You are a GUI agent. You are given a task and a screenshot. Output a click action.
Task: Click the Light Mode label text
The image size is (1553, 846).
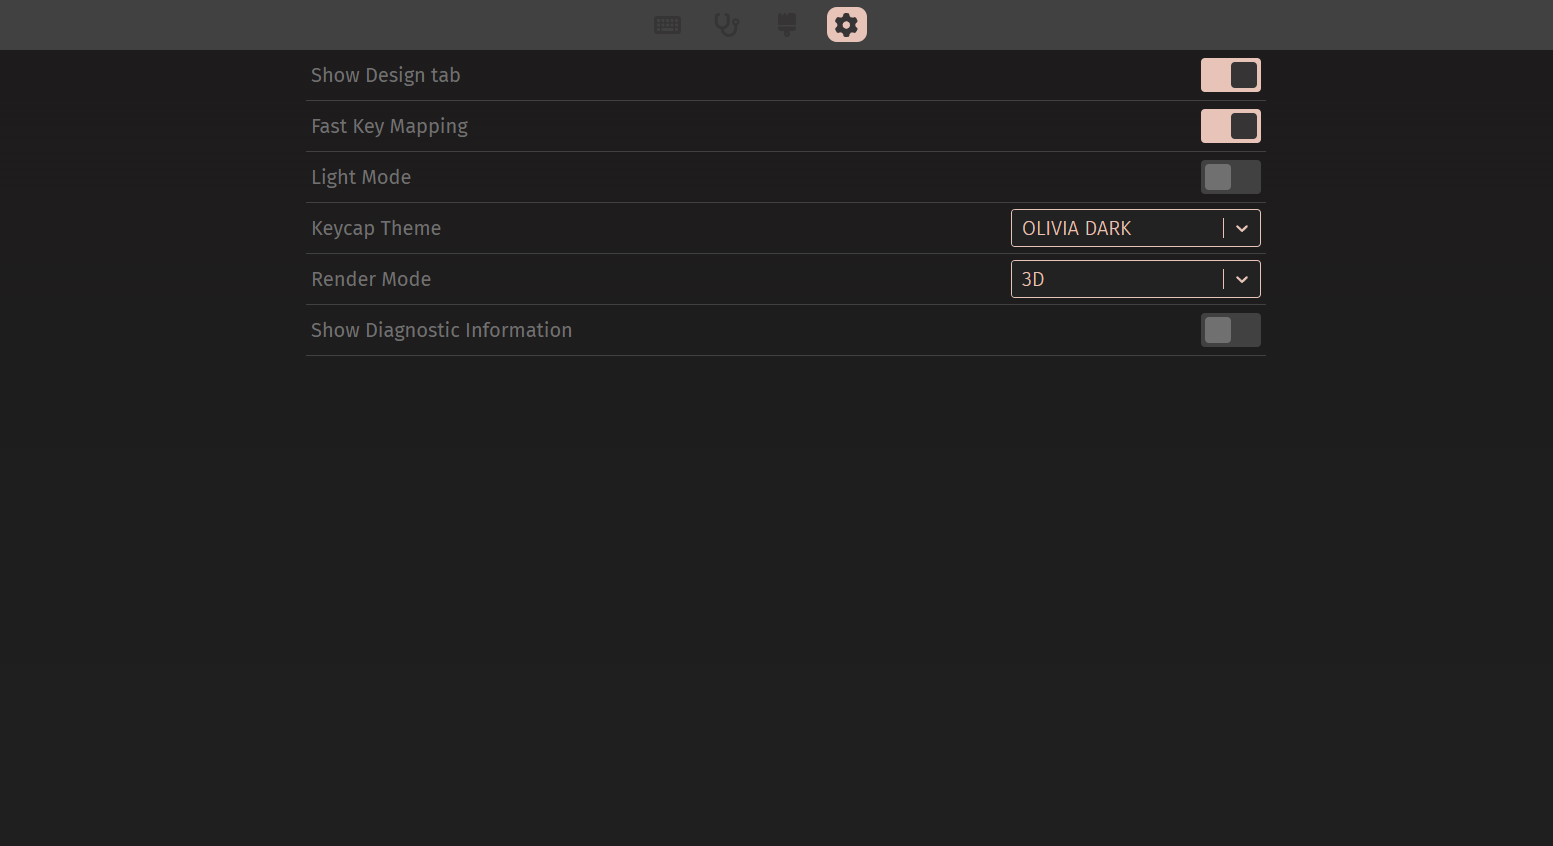tap(361, 177)
